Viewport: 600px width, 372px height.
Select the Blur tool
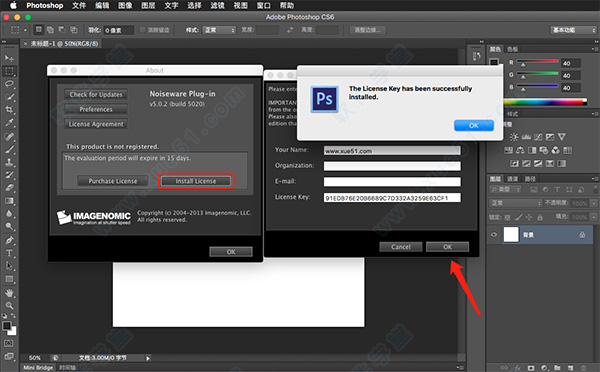[9, 214]
